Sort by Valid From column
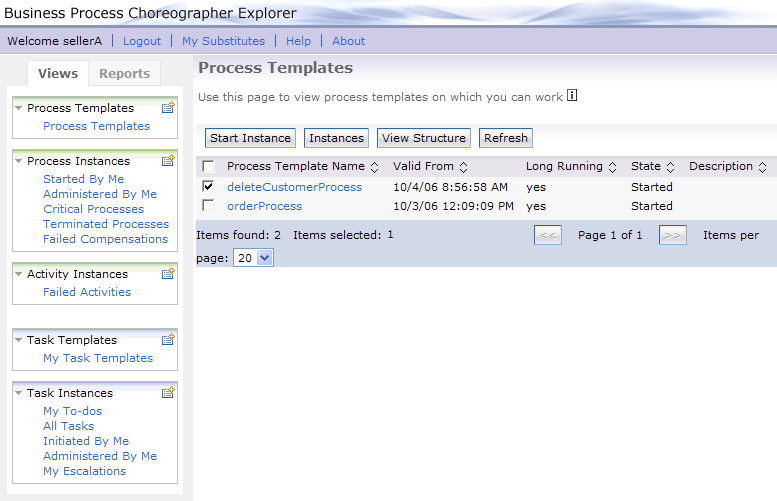 [x=463, y=167]
